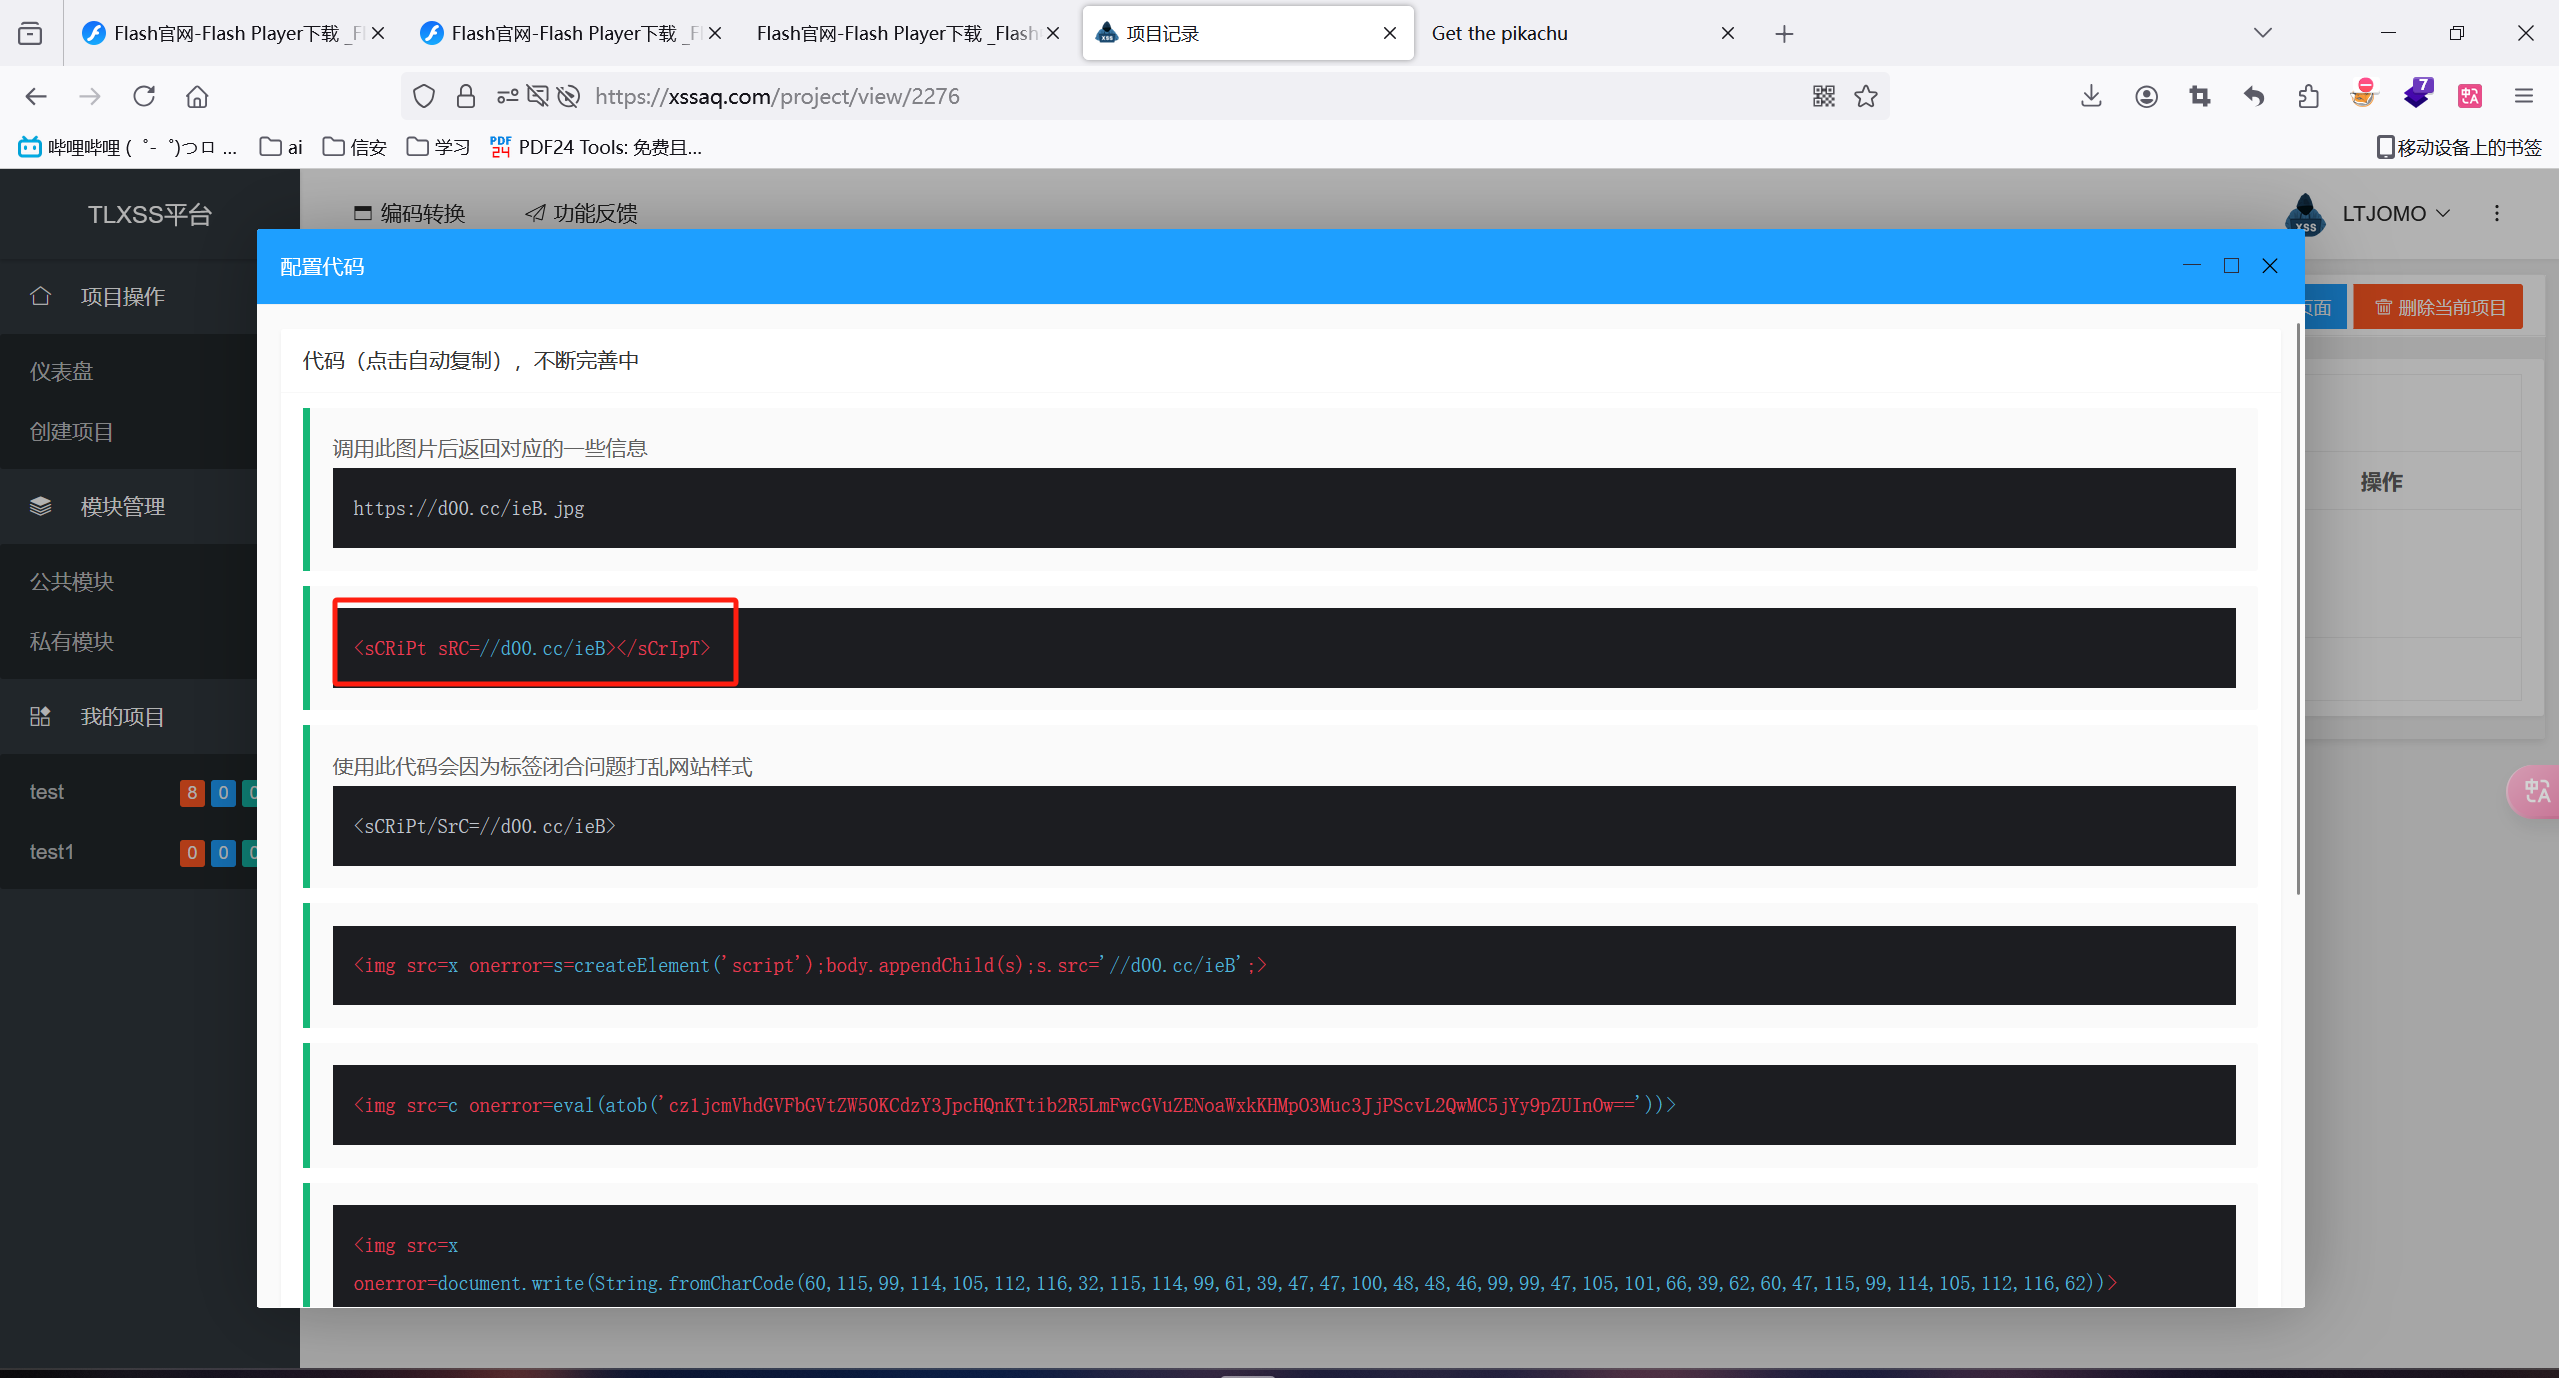Expand the 项目操作 sidebar section

click(128, 296)
